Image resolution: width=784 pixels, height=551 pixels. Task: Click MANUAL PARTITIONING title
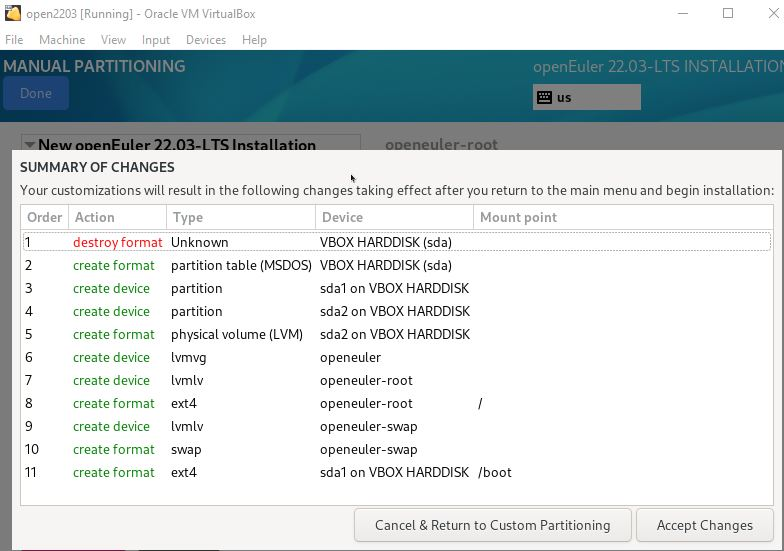tap(94, 66)
